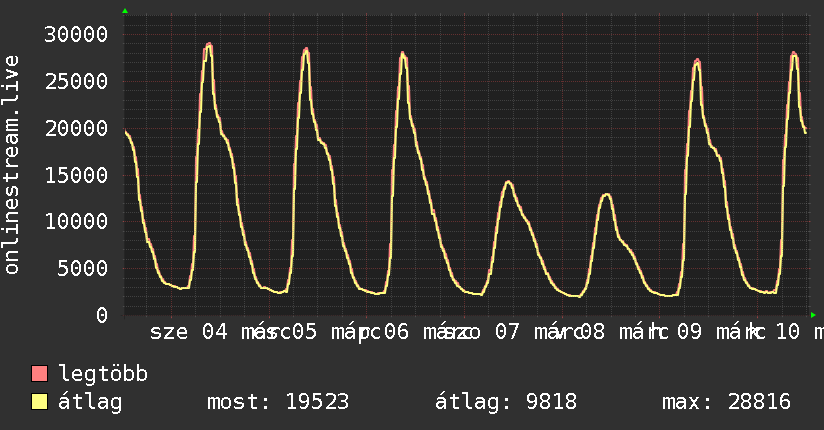This screenshot has height=430, width=824.
Task: Click the 20000 y-axis label
Action: tap(76, 128)
